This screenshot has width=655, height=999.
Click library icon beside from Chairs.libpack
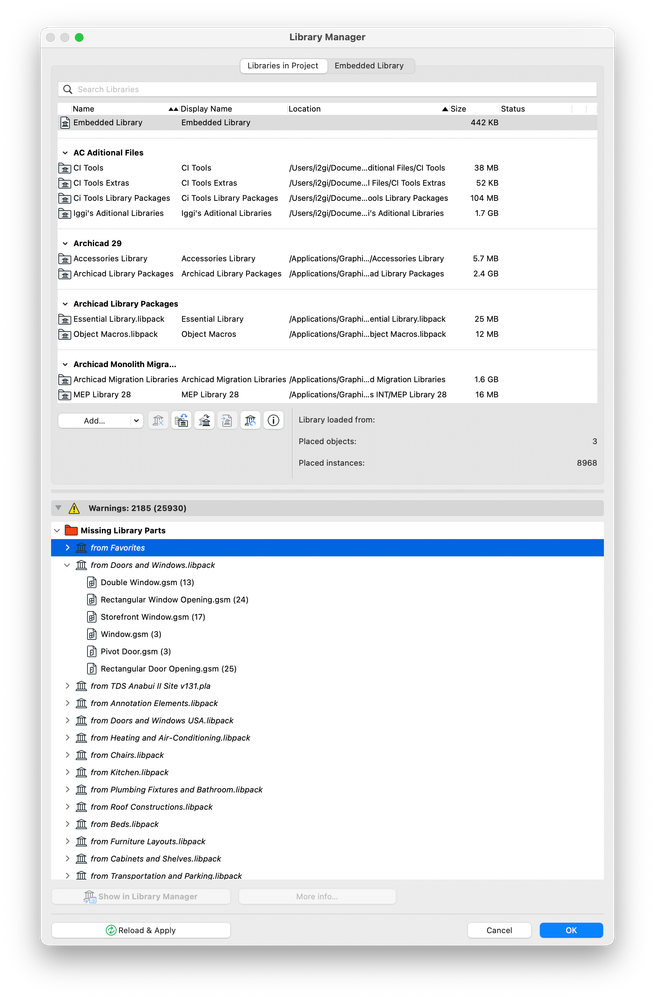81,755
